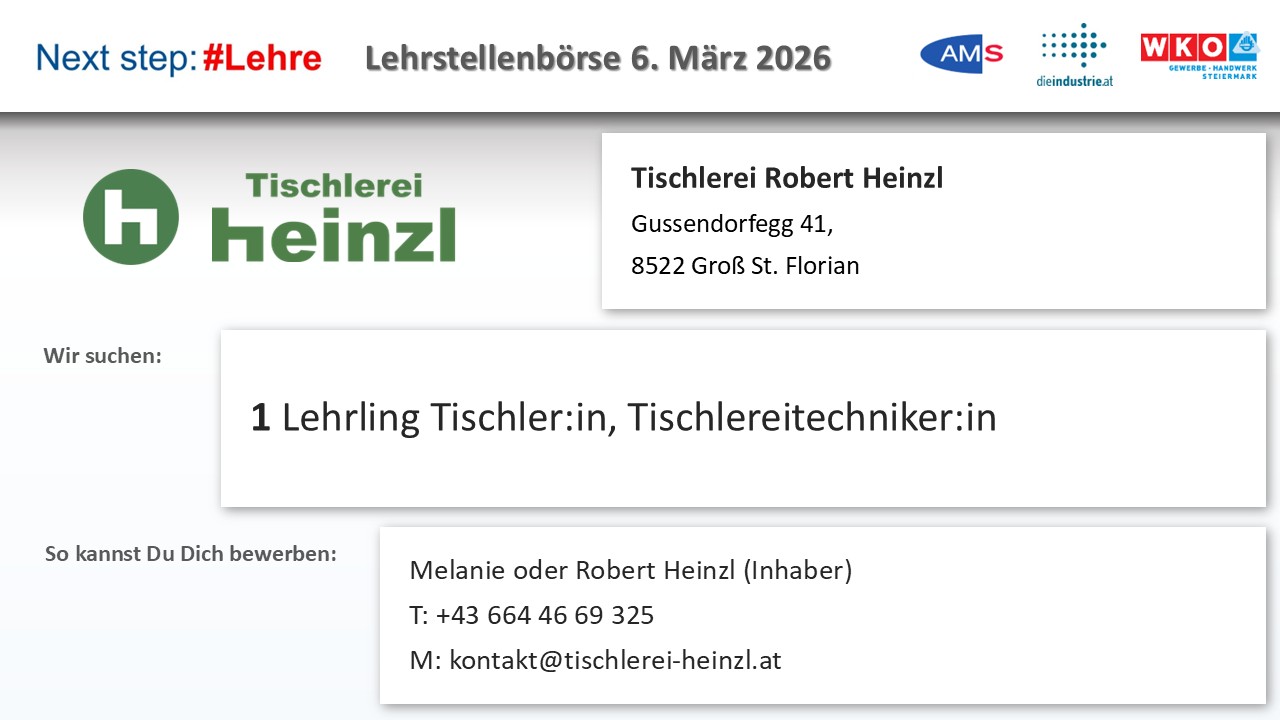Click the Lehrstellenbörse 6. März 2026 heading
Screen dimensions: 1280x720
coord(598,58)
